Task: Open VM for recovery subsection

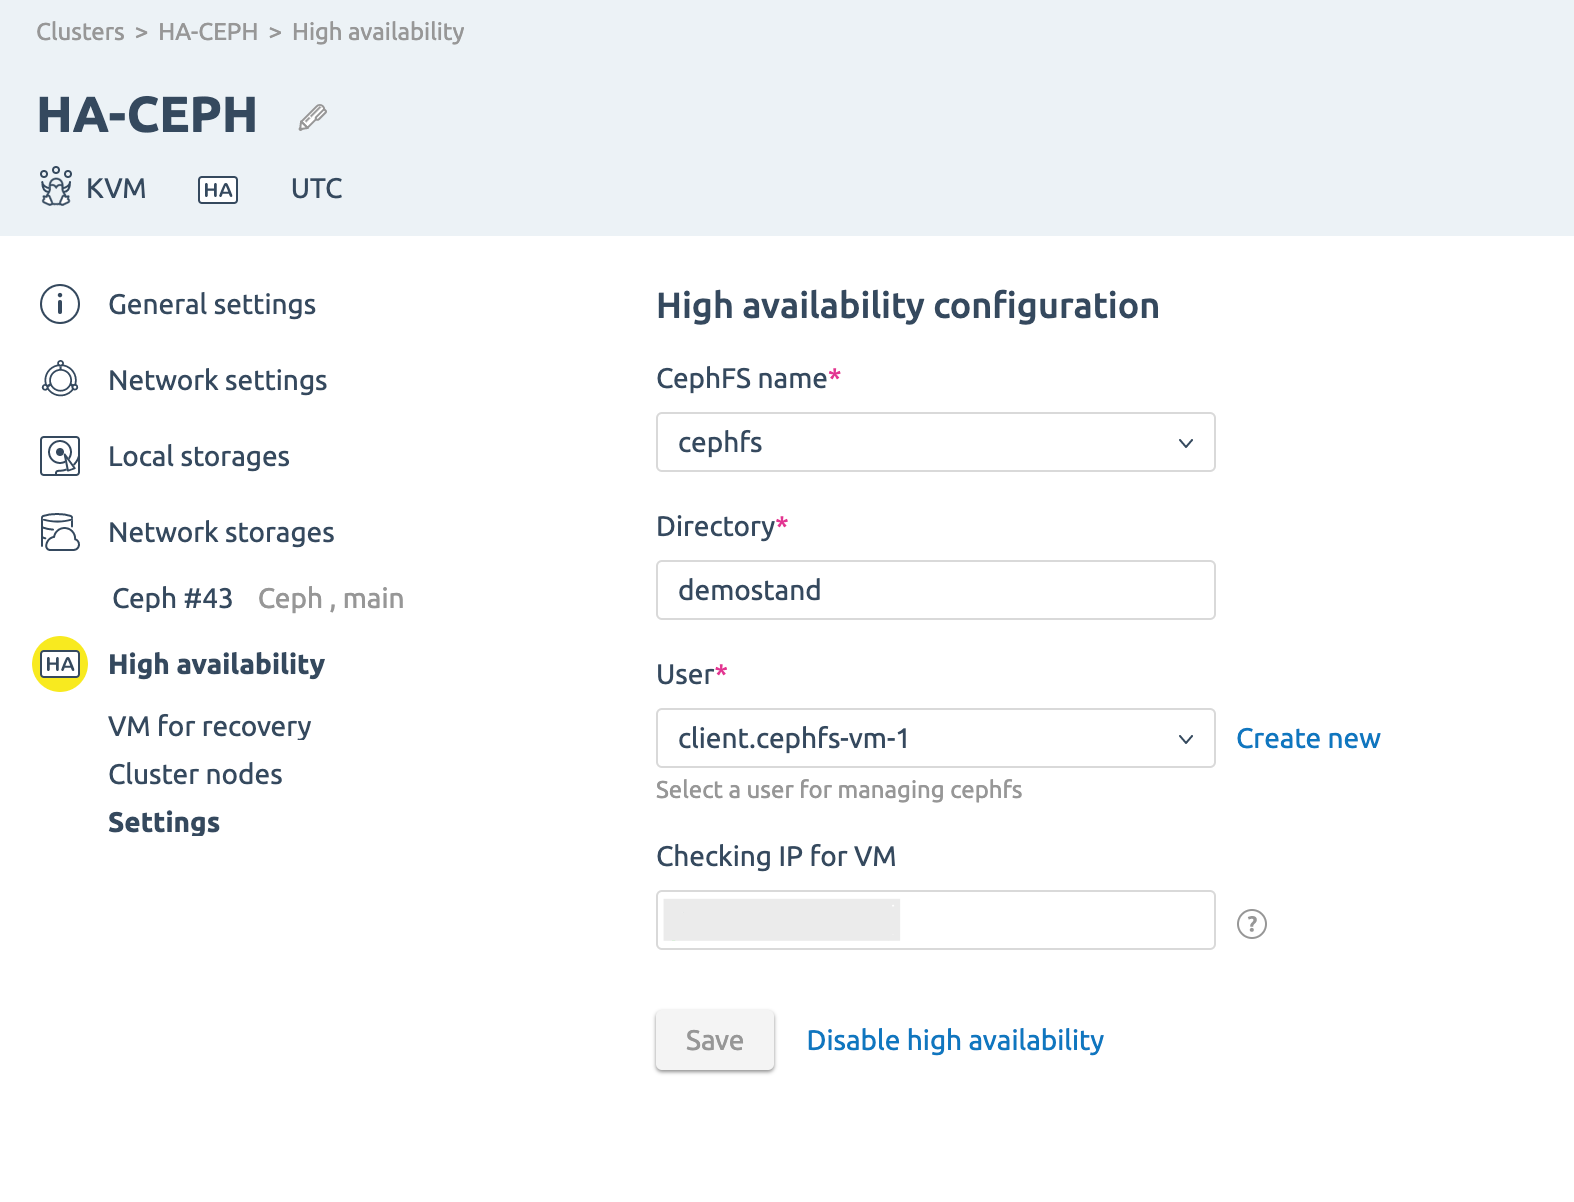Action: tap(210, 726)
